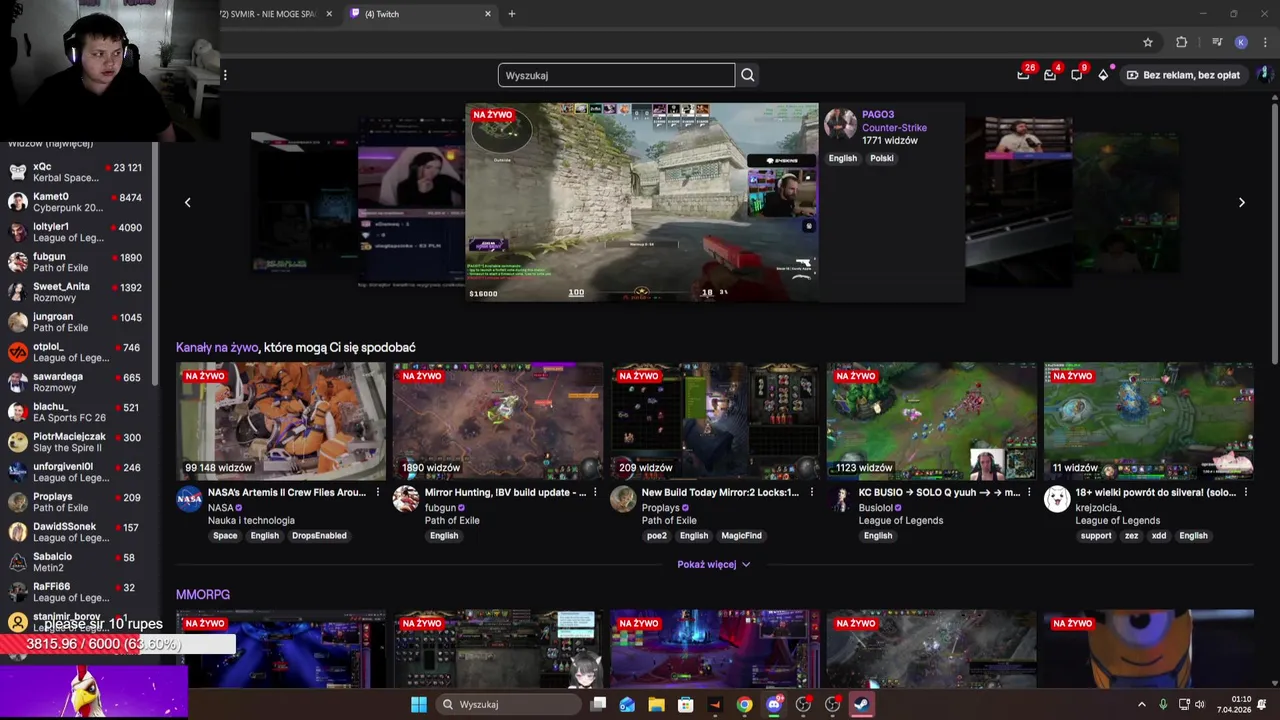The height and width of the screenshot is (720, 1280).
Task: Close the SVMIR browser tab
Action: coord(329,14)
